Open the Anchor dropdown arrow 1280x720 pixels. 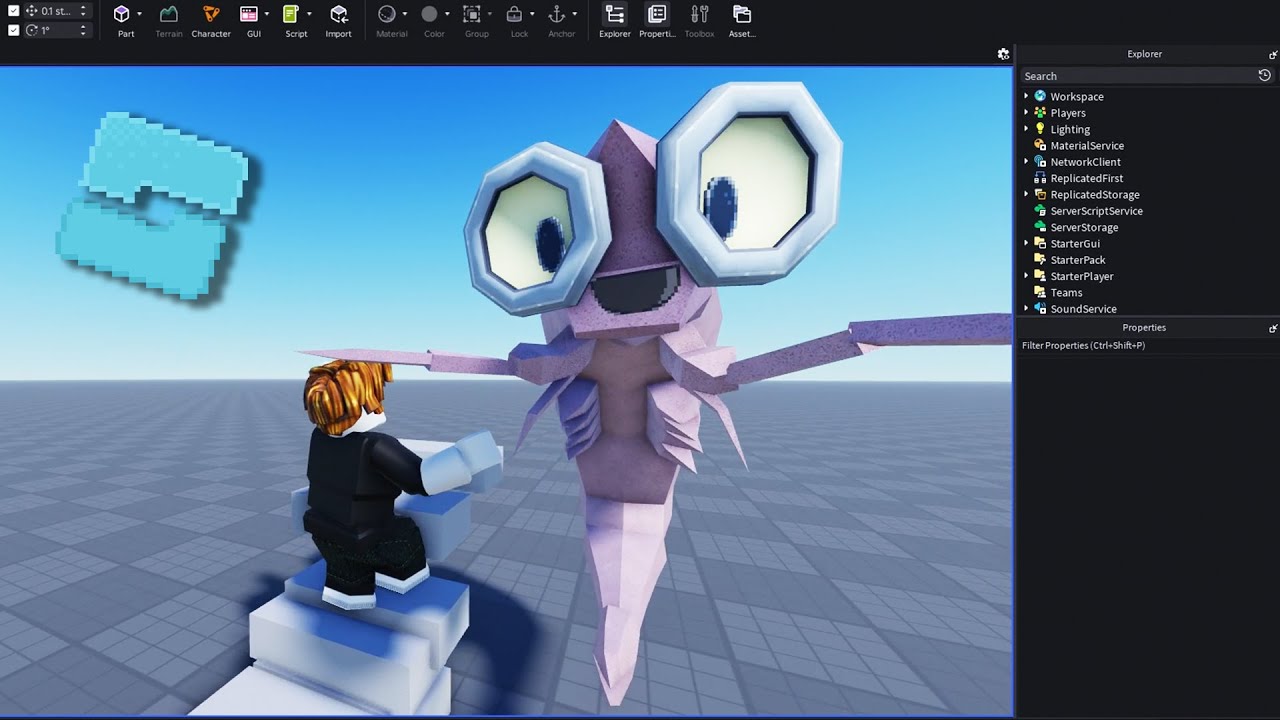(575, 14)
